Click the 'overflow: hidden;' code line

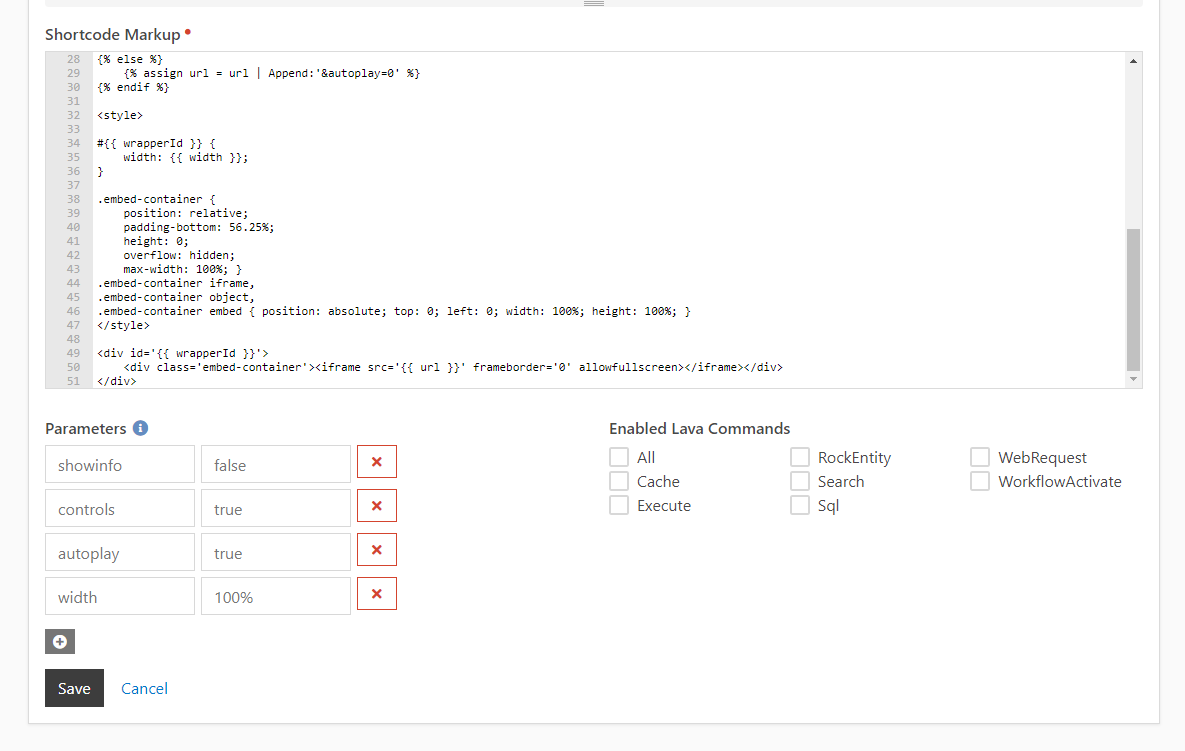(179, 255)
